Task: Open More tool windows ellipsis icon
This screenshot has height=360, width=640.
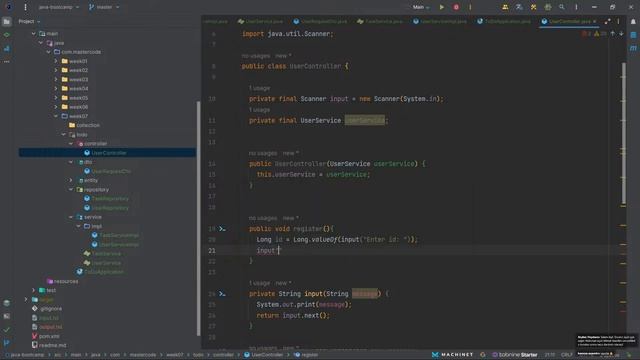Action: (7, 62)
